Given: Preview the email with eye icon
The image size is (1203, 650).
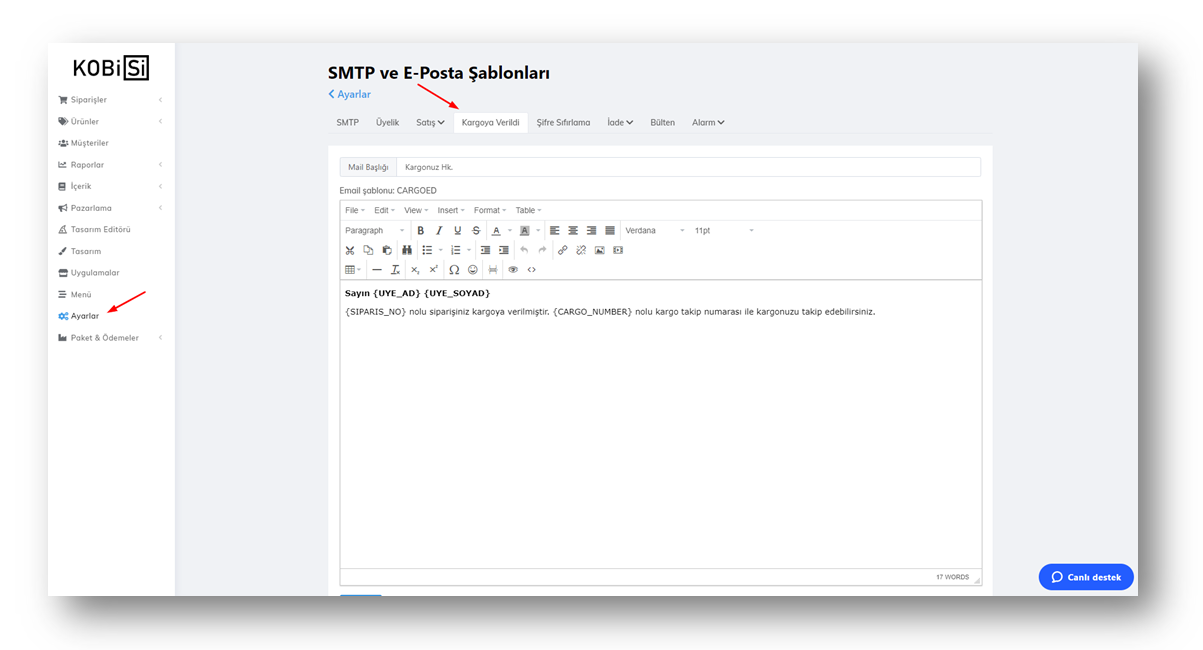Looking at the screenshot, I should click(x=513, y=269).
